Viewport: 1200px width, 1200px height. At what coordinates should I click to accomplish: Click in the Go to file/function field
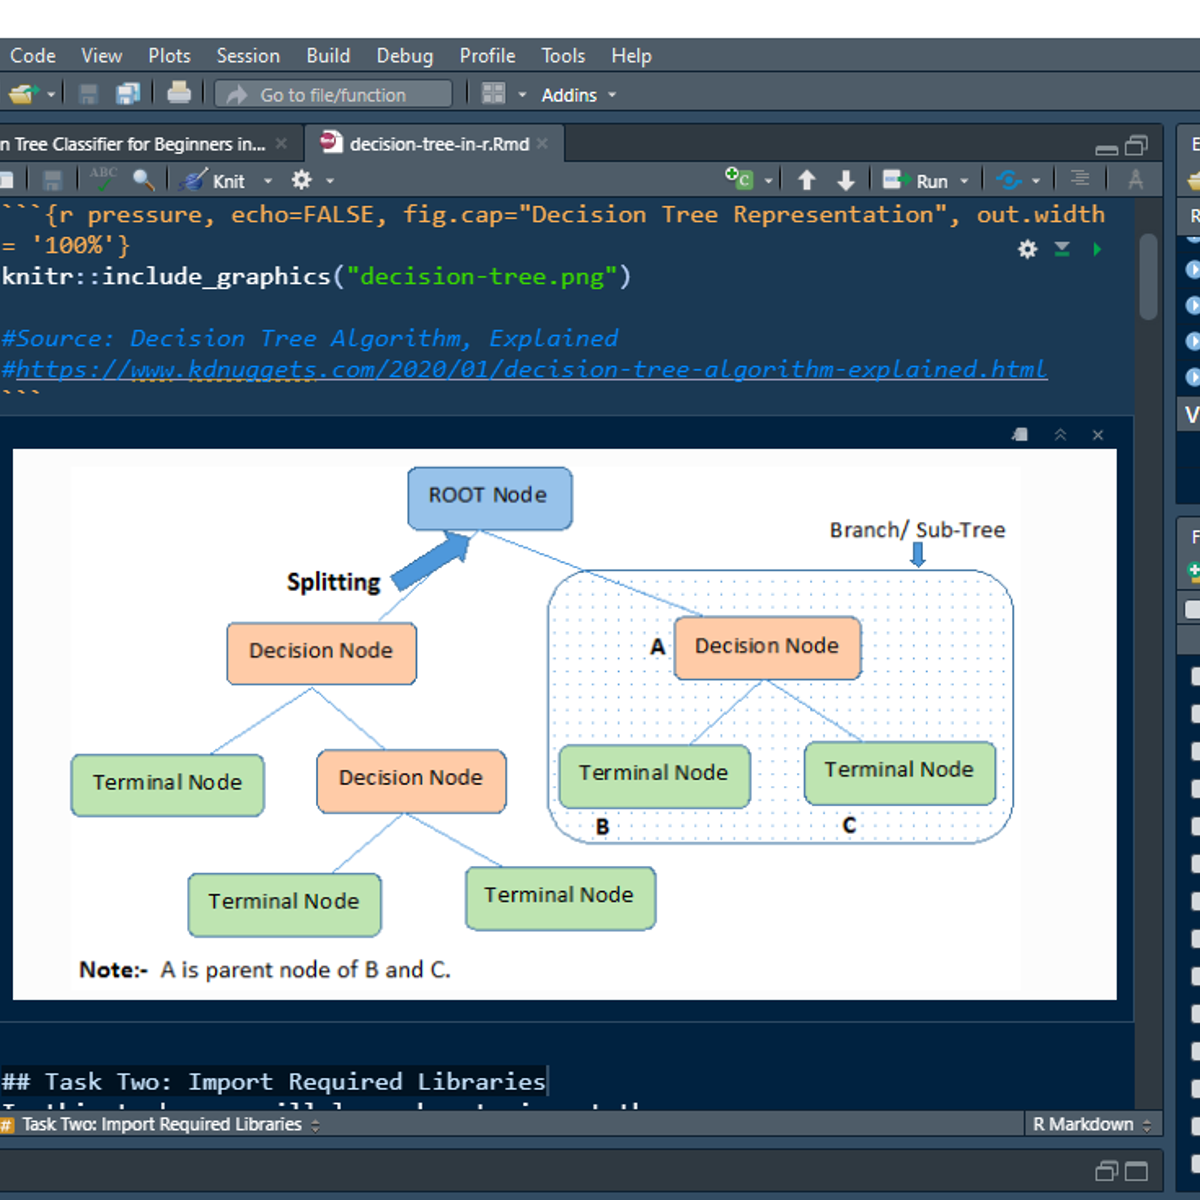pyautogui.click(x=333, y=95)
